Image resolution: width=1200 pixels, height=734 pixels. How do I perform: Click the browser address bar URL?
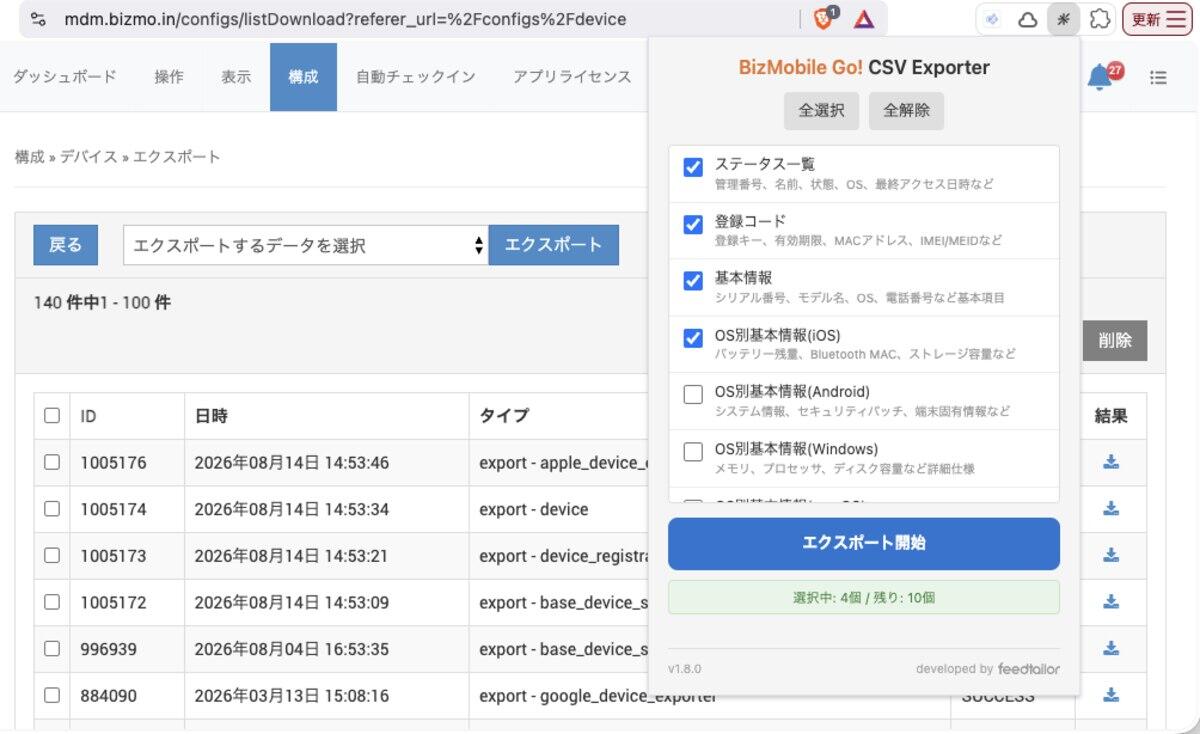[x=346, y=19]
